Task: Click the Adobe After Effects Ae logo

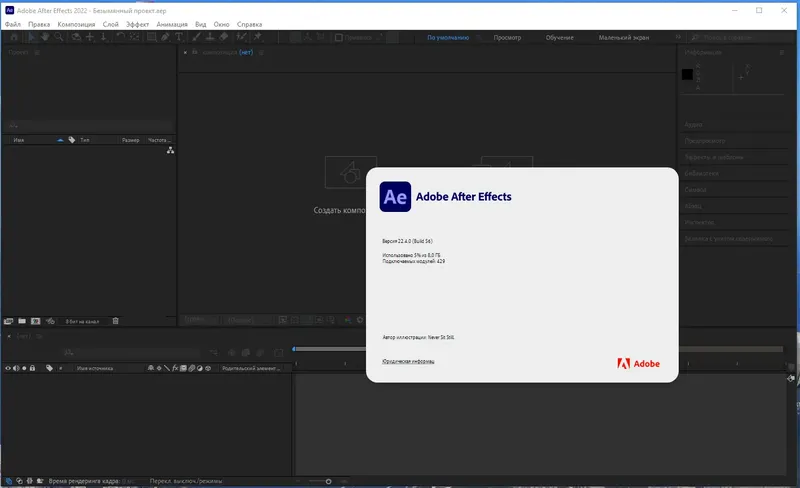Action: point(395,197)
